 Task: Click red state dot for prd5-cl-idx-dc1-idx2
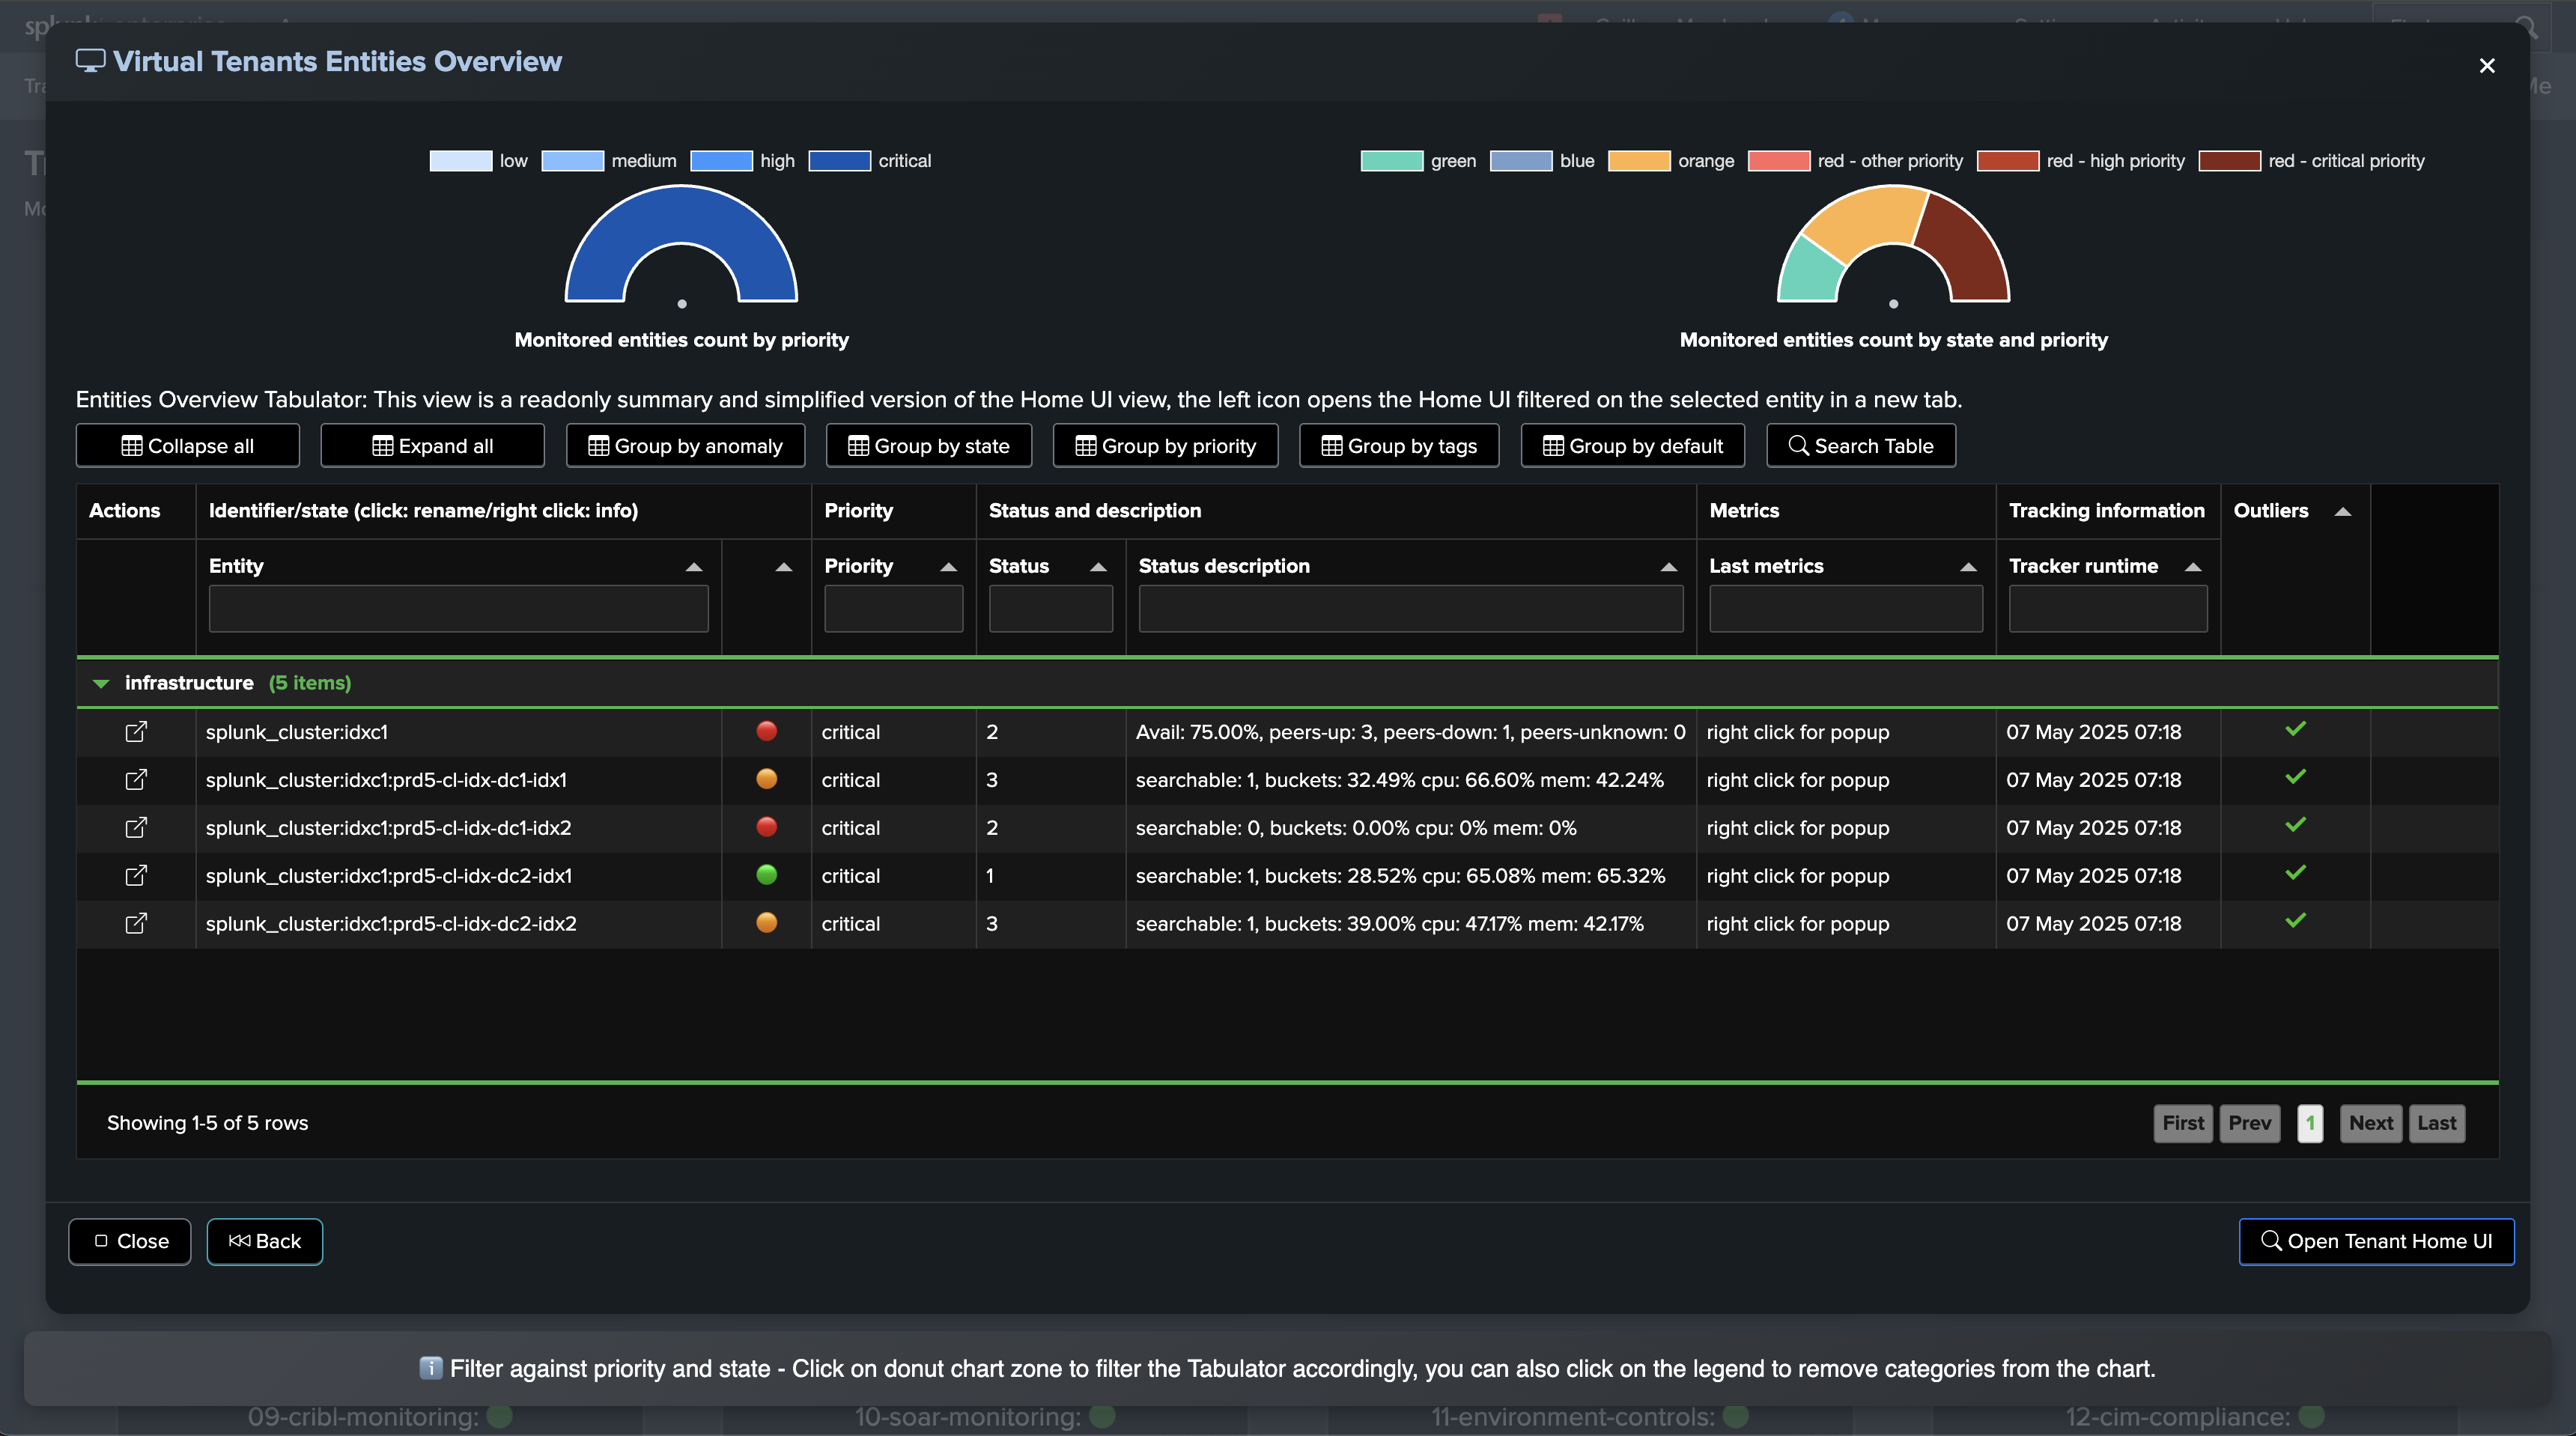(x=767, y=827)
